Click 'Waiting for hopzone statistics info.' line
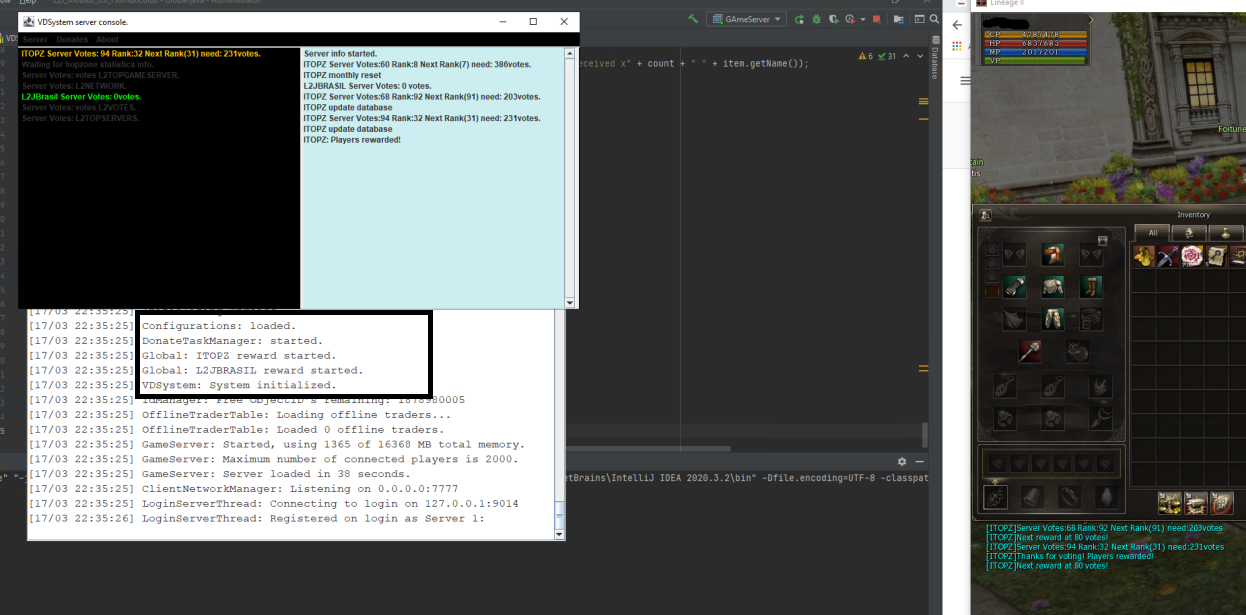Screen dimensions: 1246x615 point(88,64)
